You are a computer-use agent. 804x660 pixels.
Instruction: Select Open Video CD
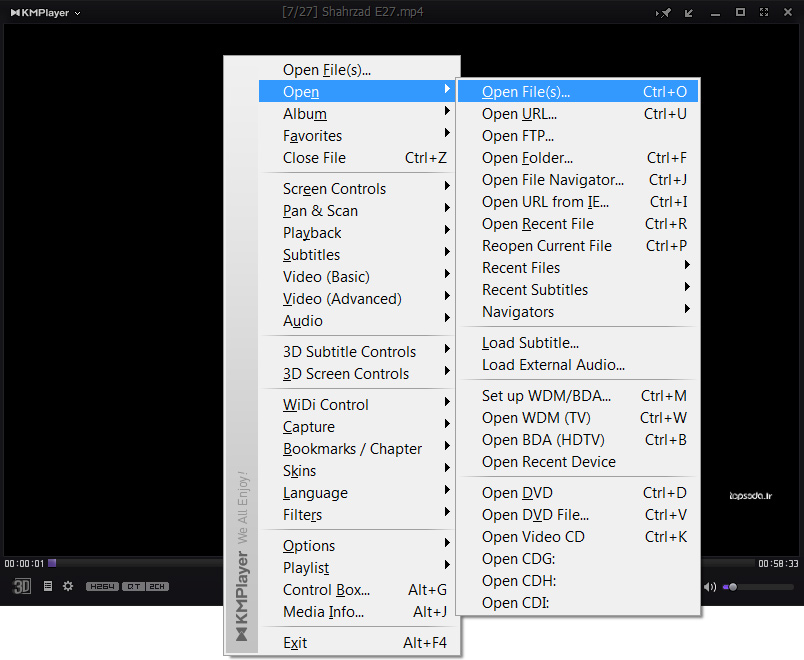tap(578, 537)
